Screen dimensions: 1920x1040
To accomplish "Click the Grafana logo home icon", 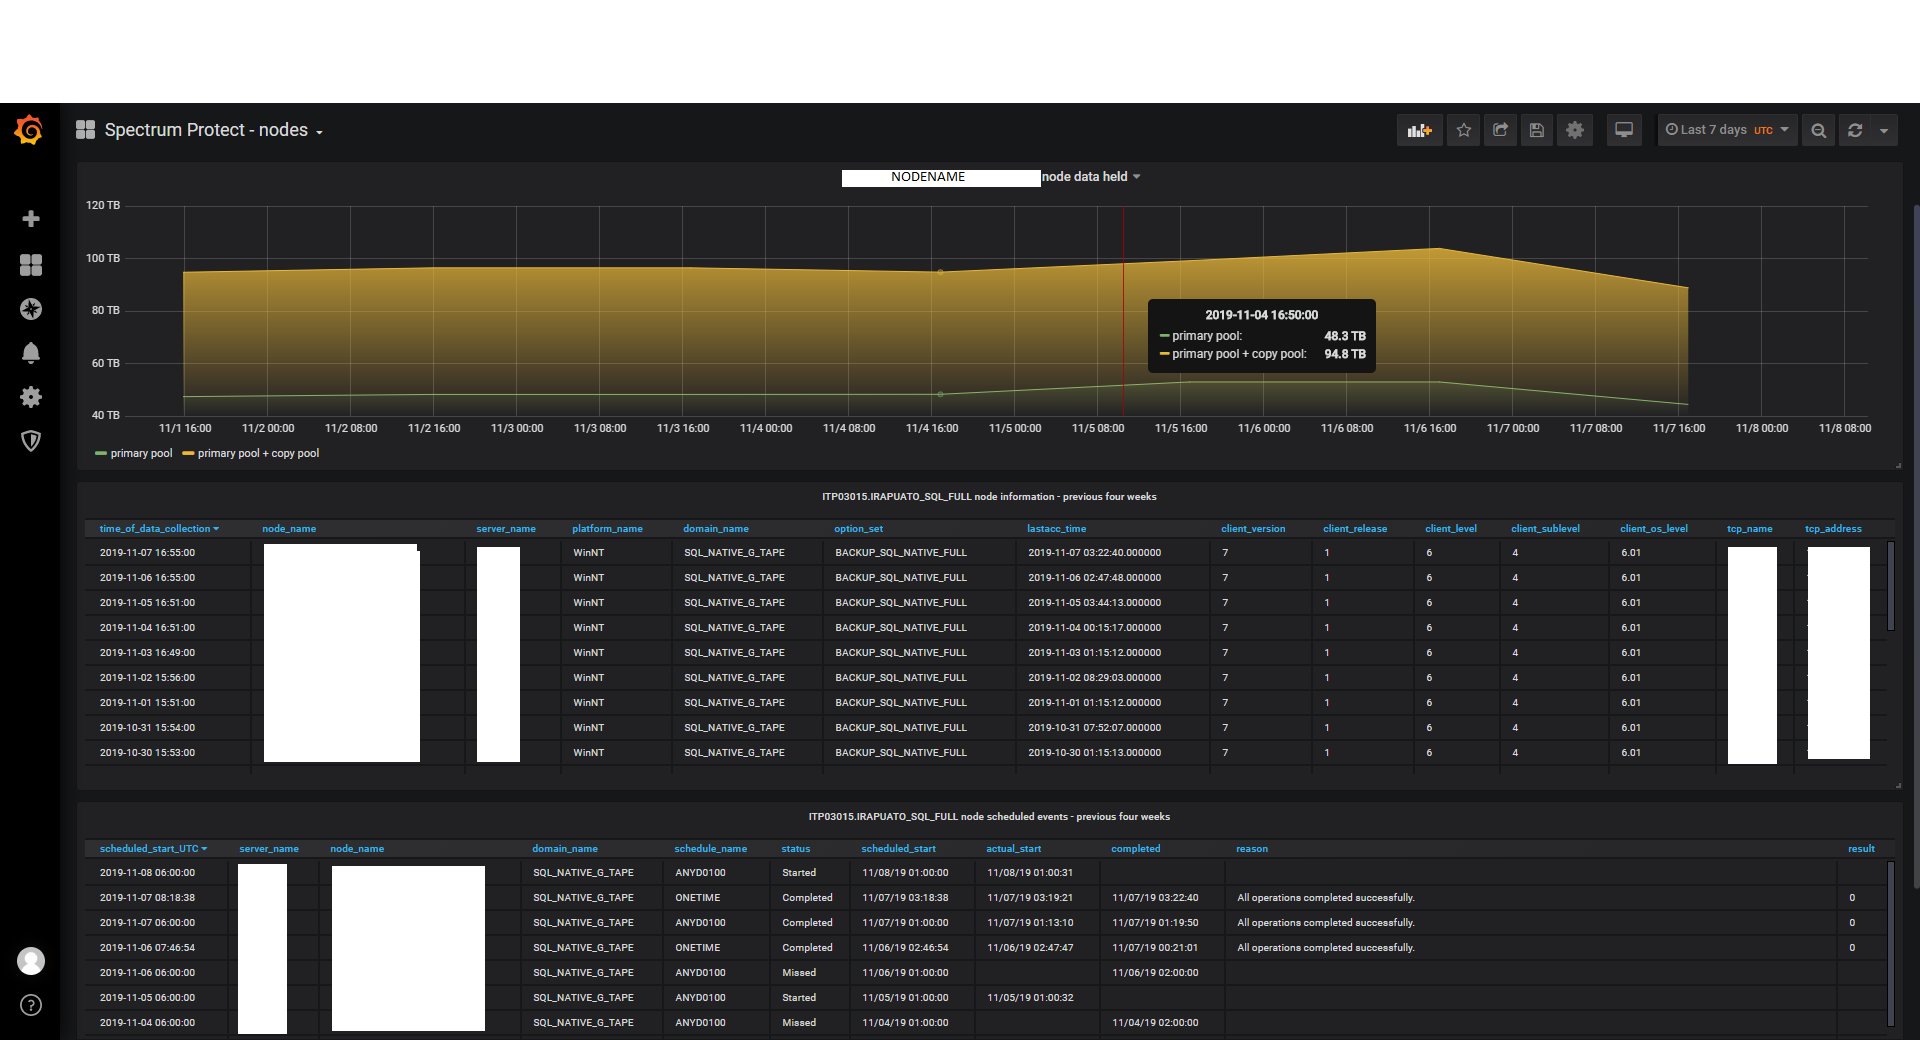I will (x=29, y=130).
